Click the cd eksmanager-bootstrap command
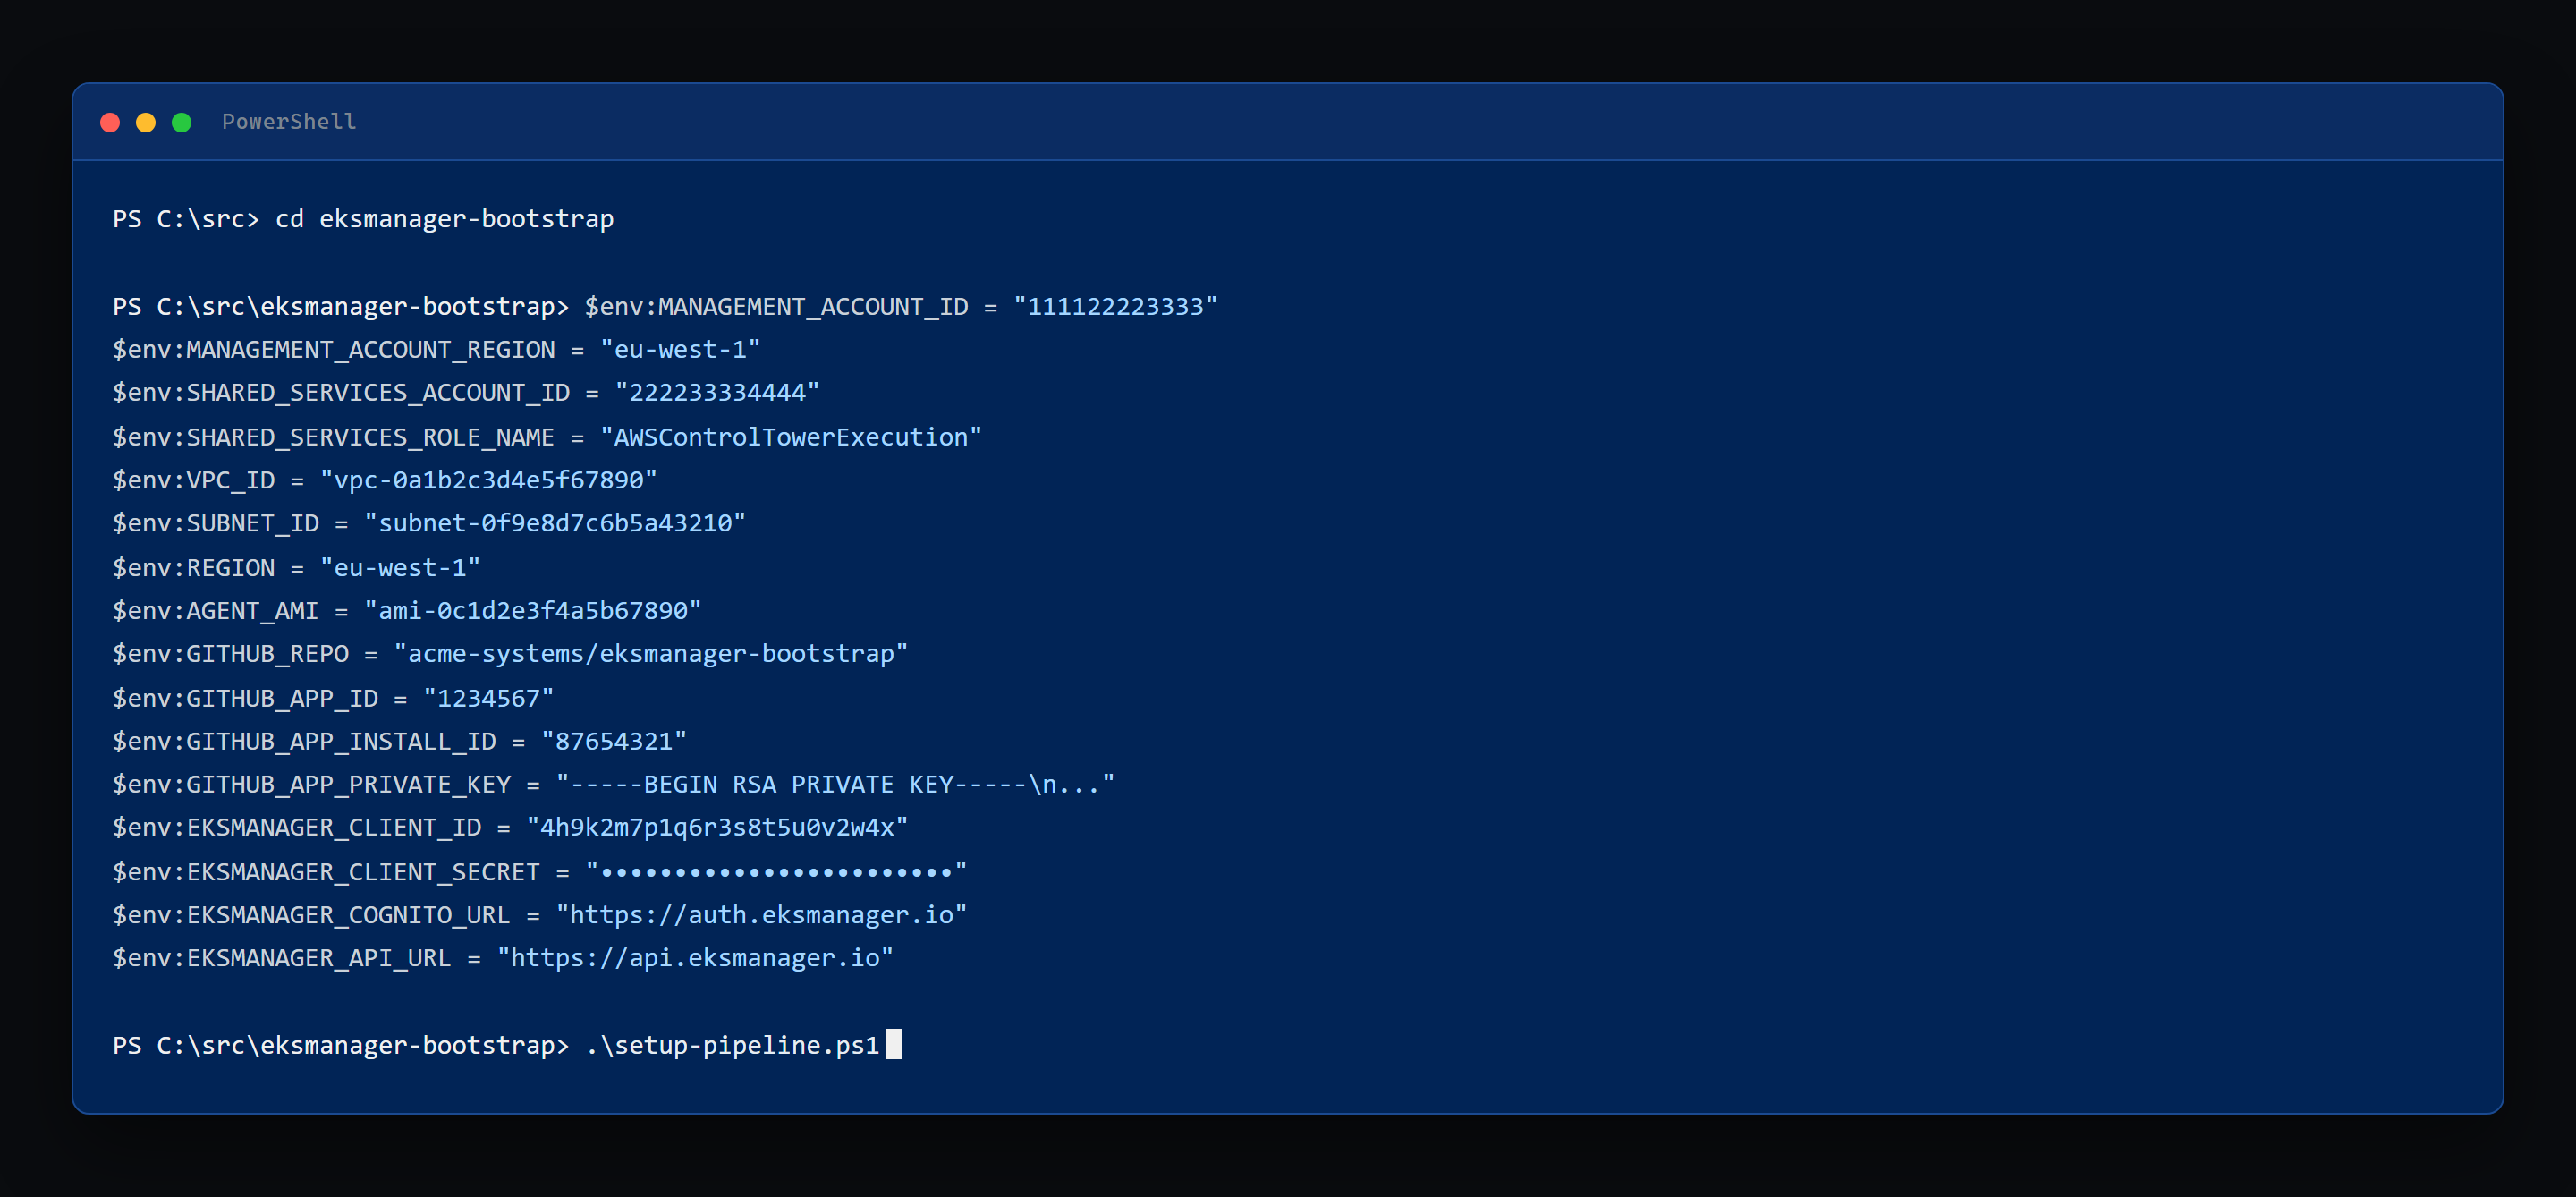Screen dimensions: 2576x1197 tap(445, 219)
